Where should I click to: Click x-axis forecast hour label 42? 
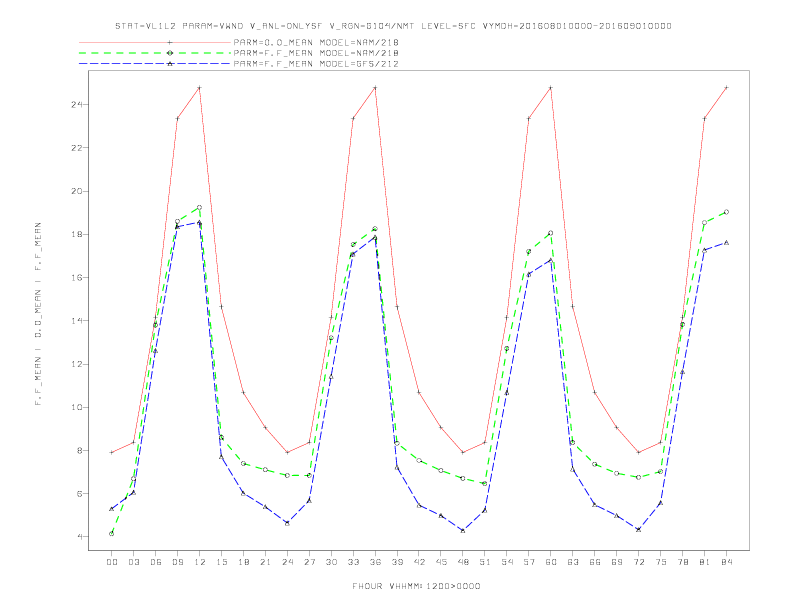tap(419, 562)
